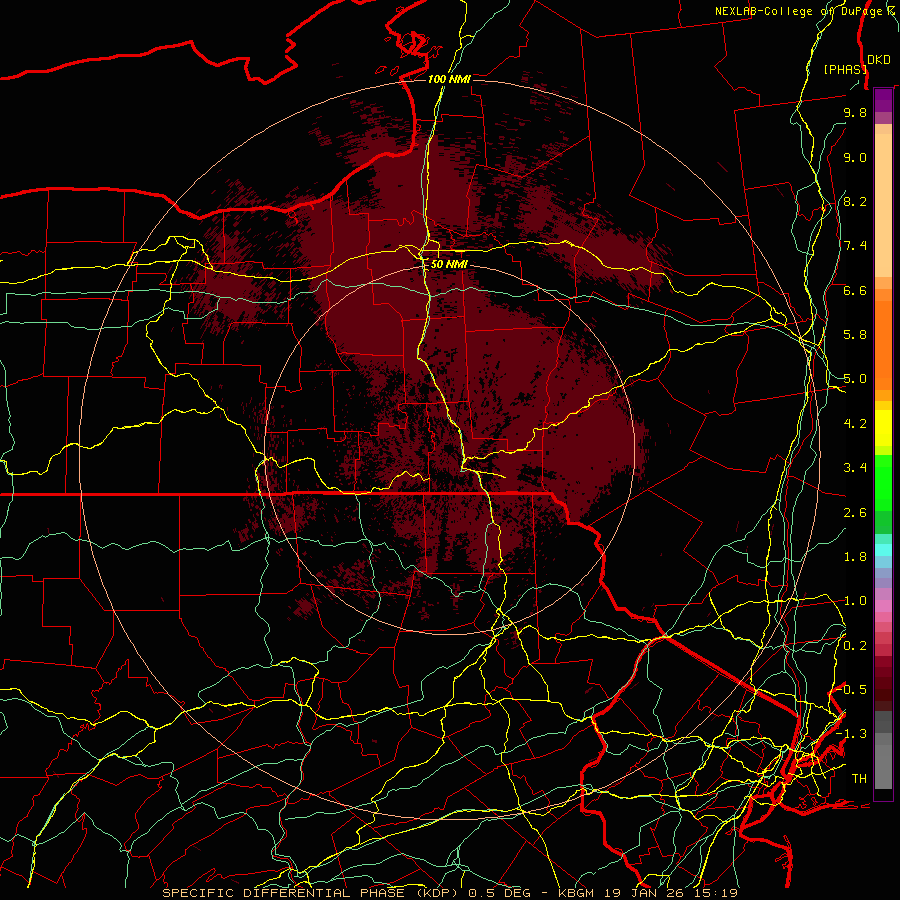Click the 7.4 value on the color scale
The width and height of the screenshot is (900, 900).
[x=855, y=246]
